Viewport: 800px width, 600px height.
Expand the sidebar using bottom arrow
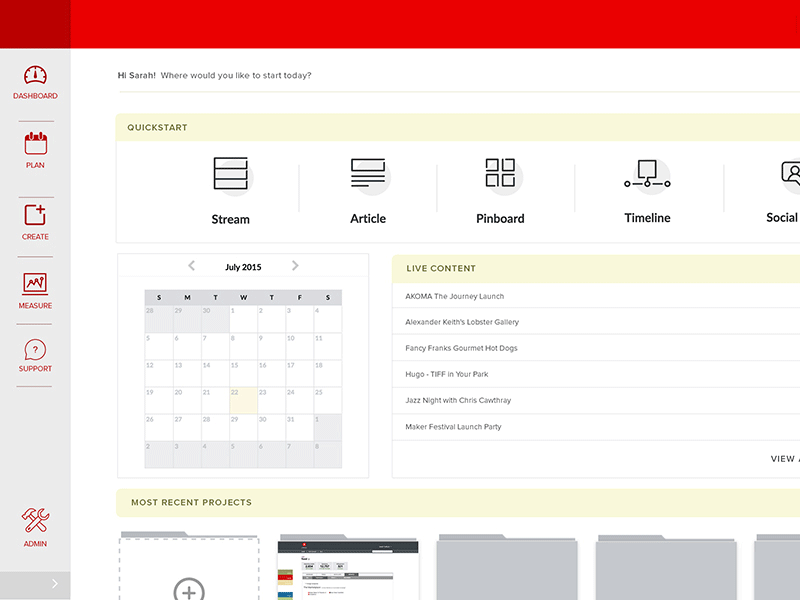(x=55, y=584)
